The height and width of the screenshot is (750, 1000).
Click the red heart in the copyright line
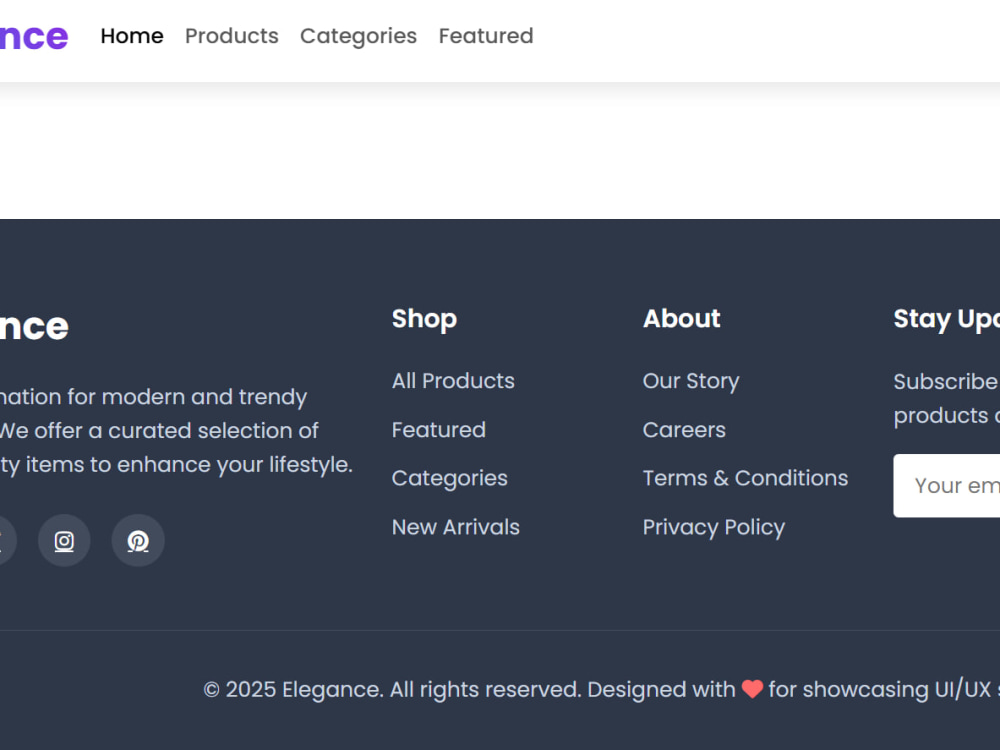point(752,689)
